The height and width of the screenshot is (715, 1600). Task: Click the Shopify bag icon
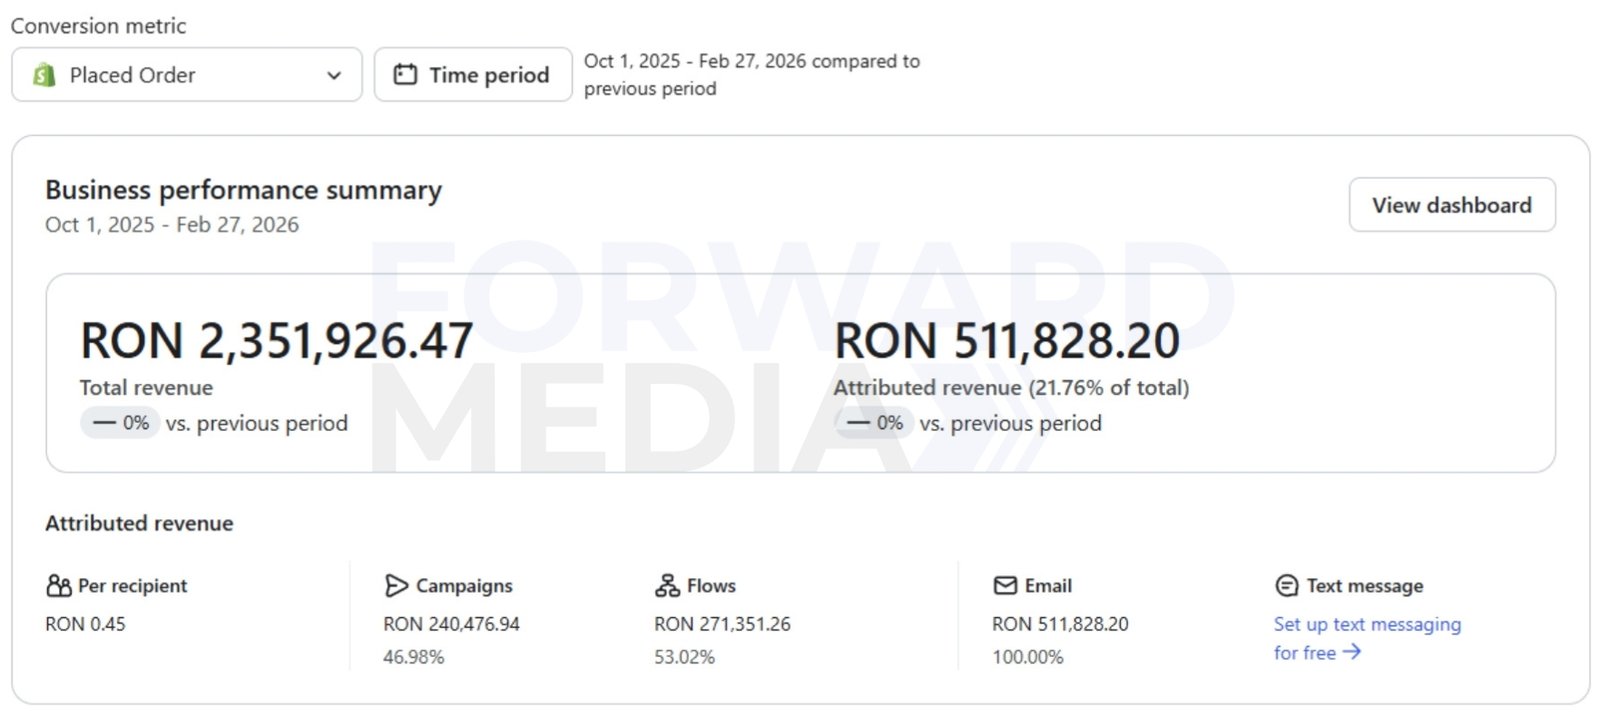point(44,75)
